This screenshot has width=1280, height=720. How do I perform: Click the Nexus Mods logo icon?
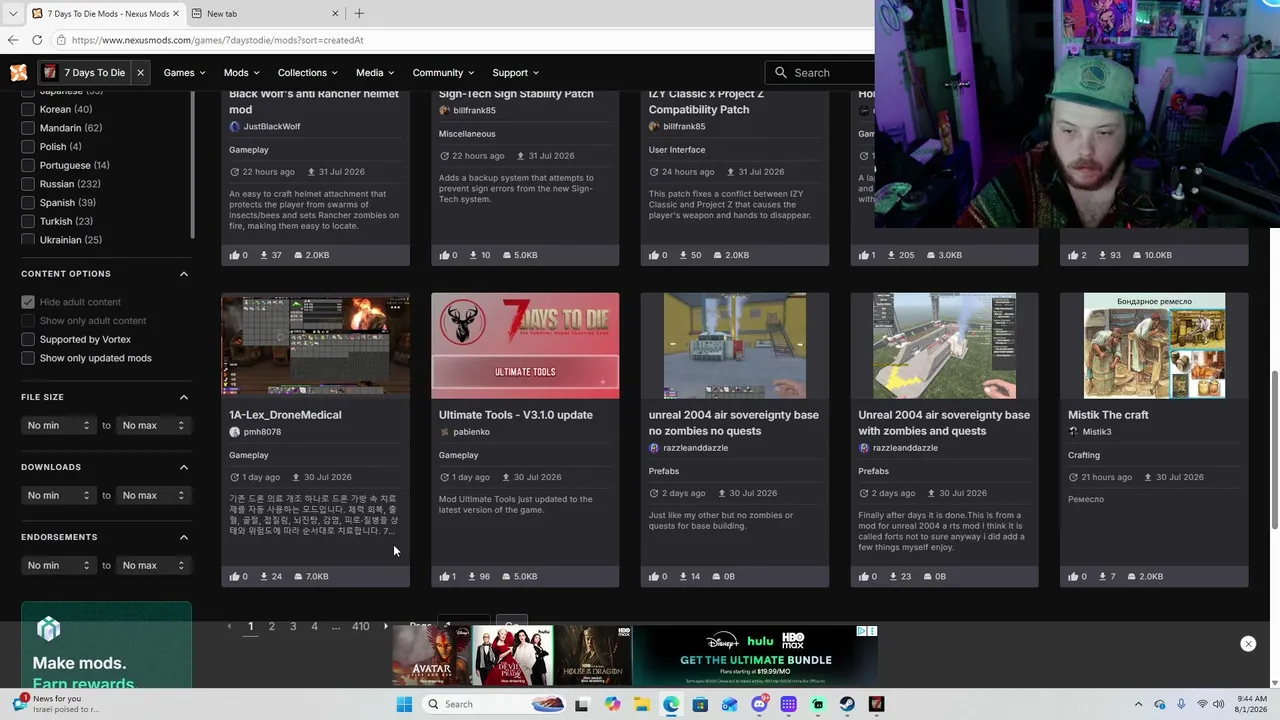[18, 72]
